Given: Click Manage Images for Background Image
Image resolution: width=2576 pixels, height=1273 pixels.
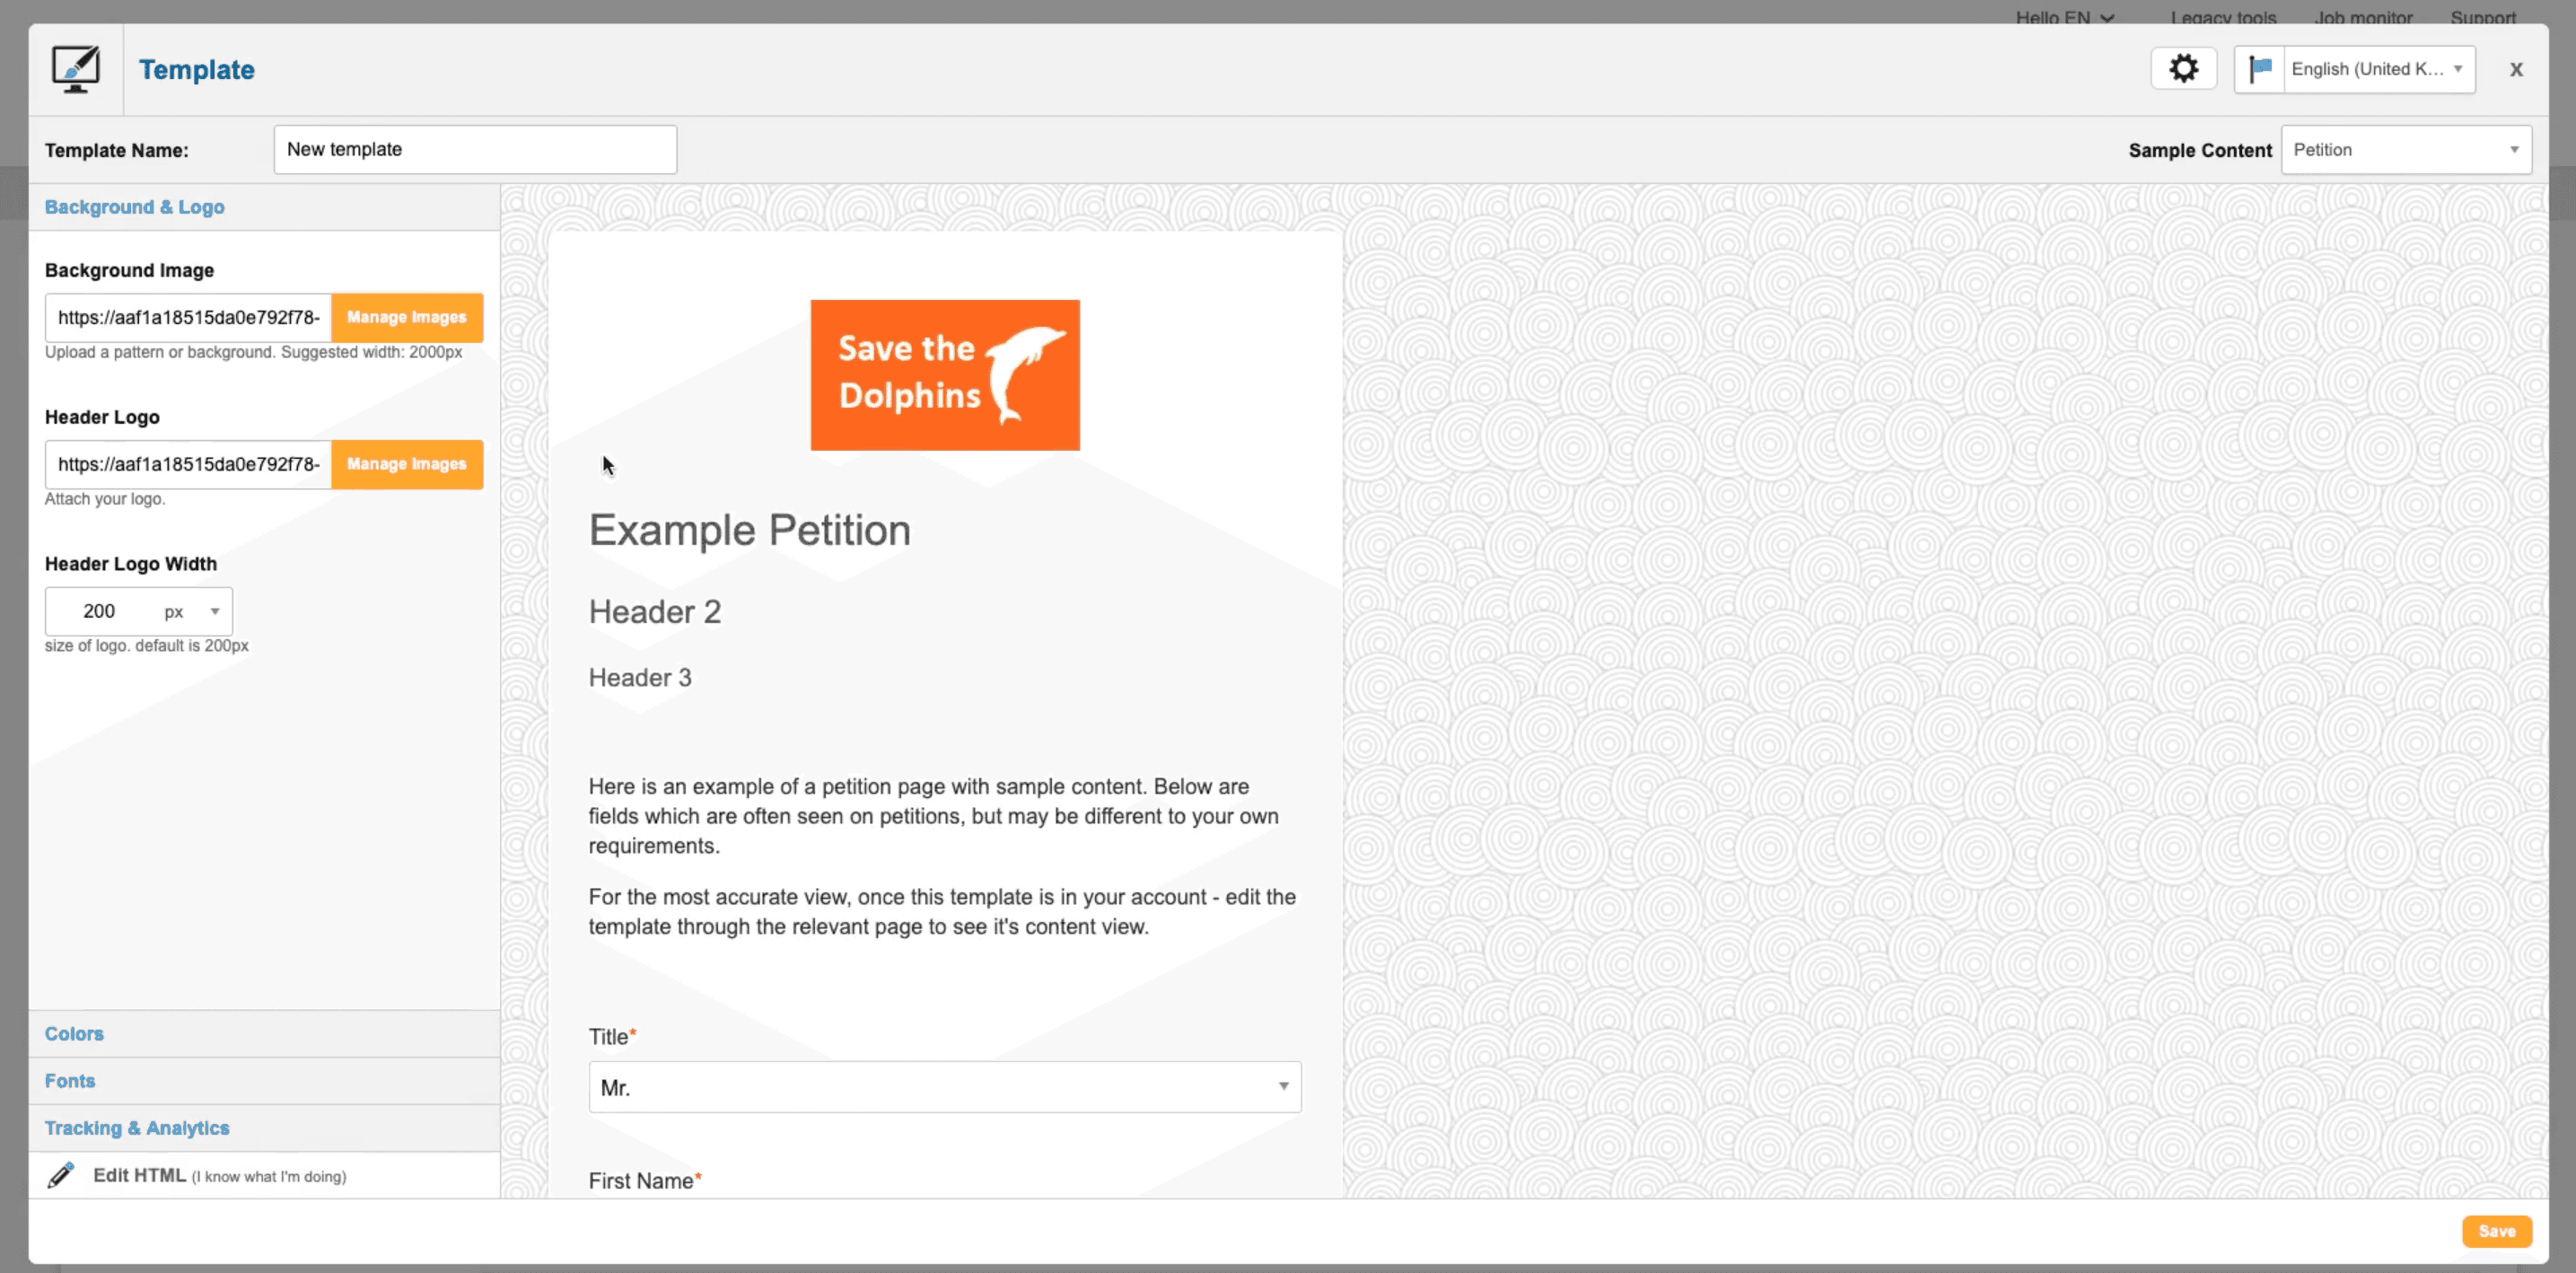Looking at the screenshot, I should coord(406,317).
